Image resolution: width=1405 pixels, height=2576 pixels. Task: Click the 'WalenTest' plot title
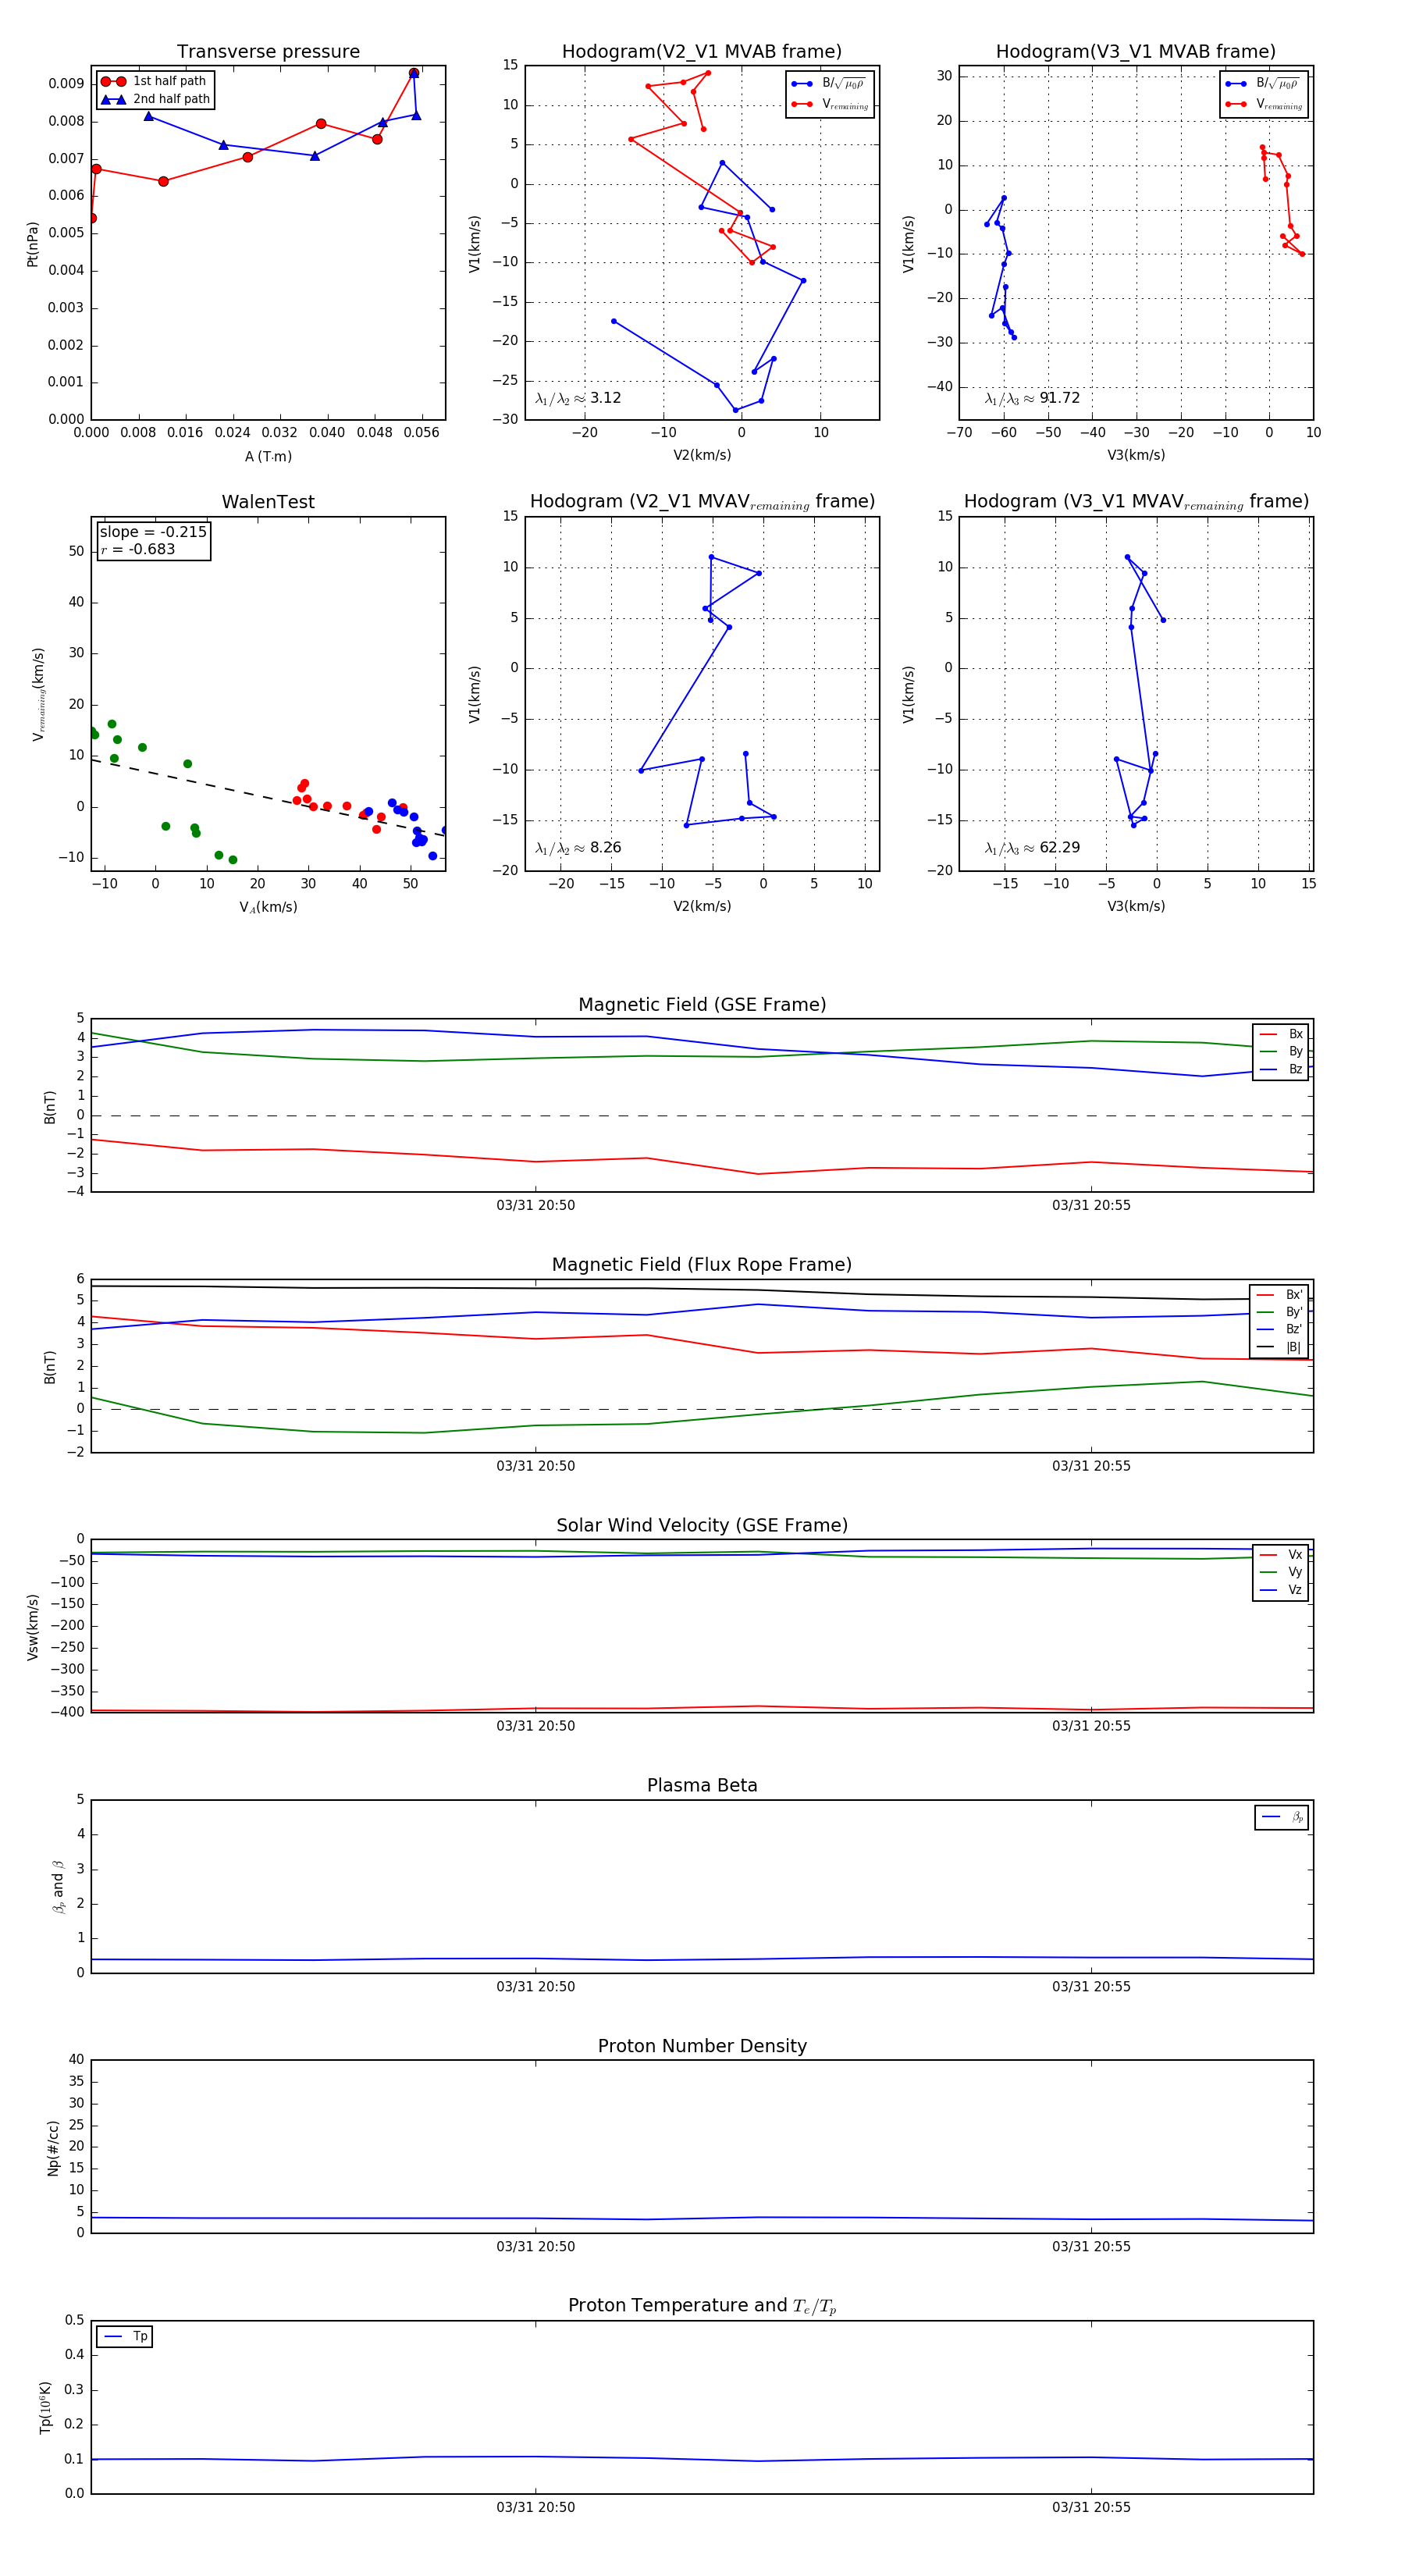point(268,502)
